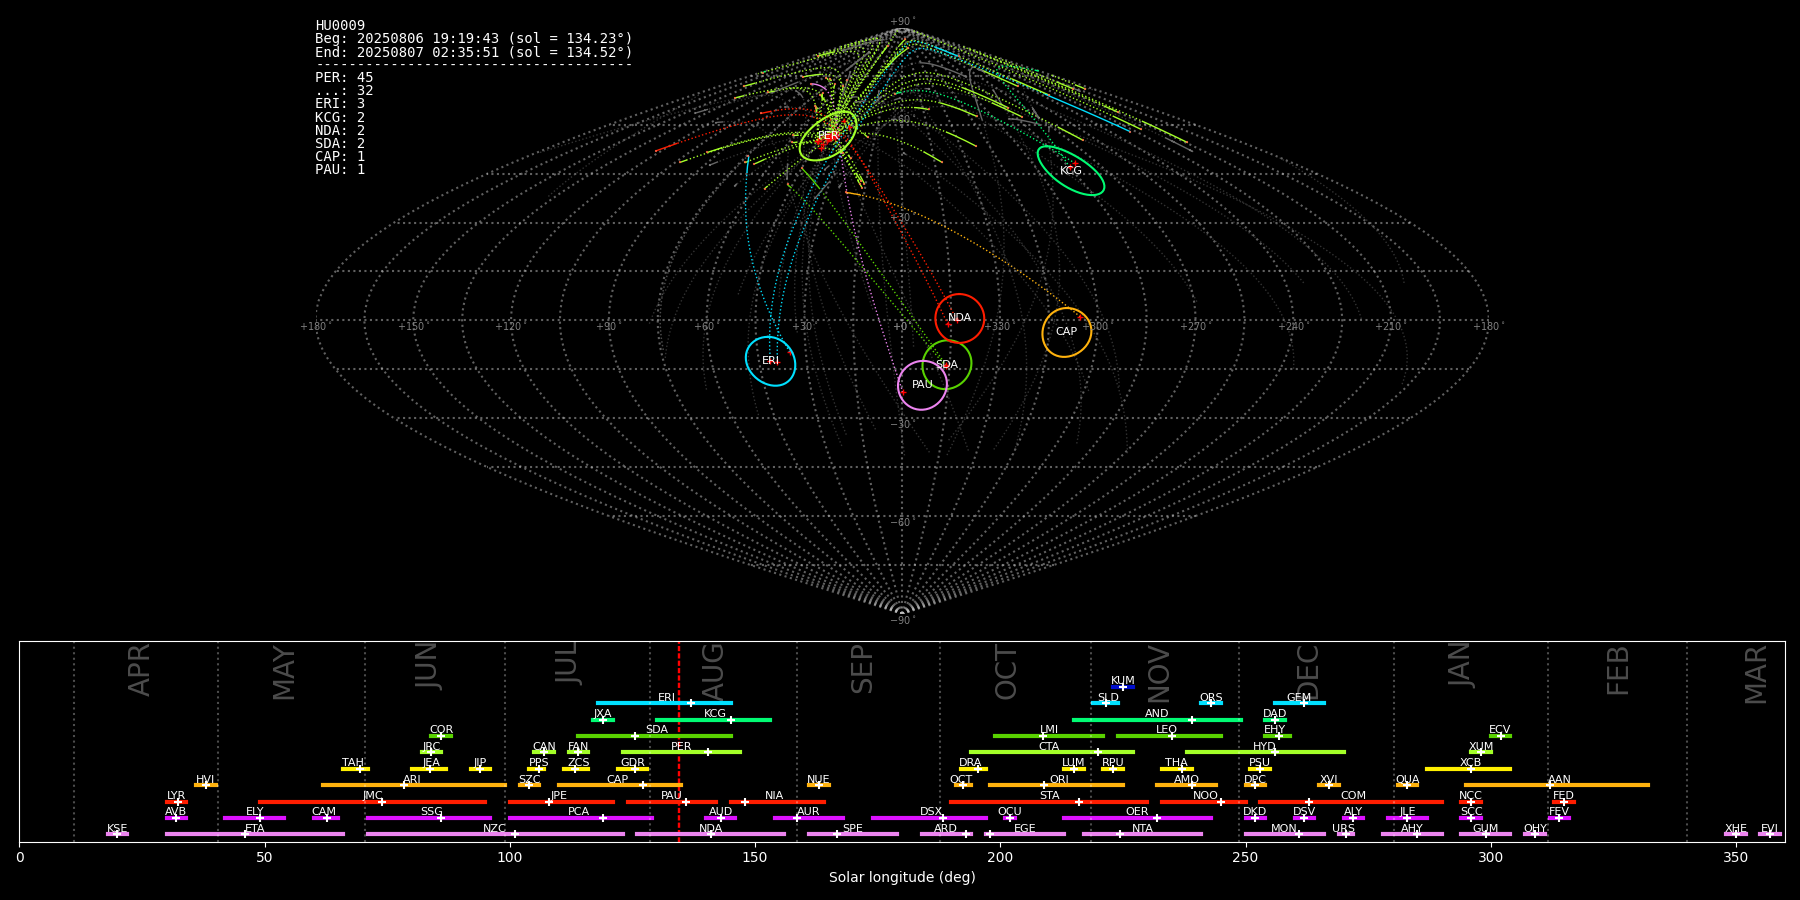The image size is (1800, 900).
Task: Select the COR shower bar in timeline
Action: 441,736
